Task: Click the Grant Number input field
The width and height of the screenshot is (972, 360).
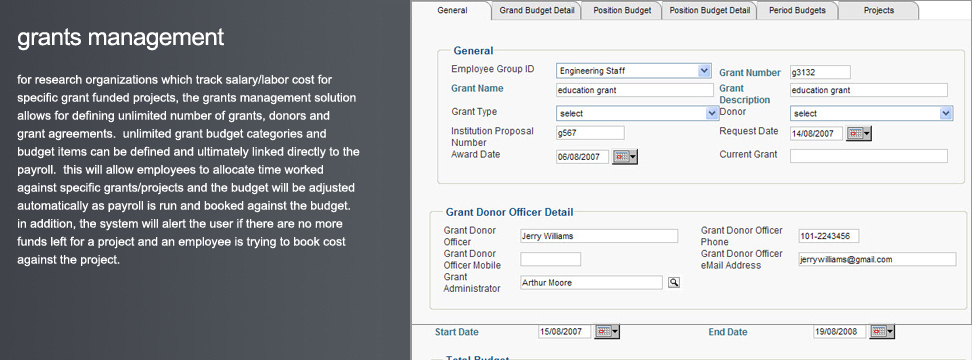Action: tap(820, 72)
